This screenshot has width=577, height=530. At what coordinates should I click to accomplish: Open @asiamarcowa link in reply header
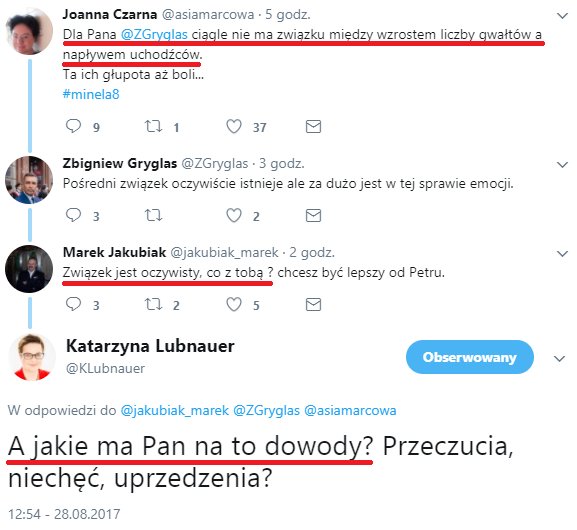pos(350,410)
